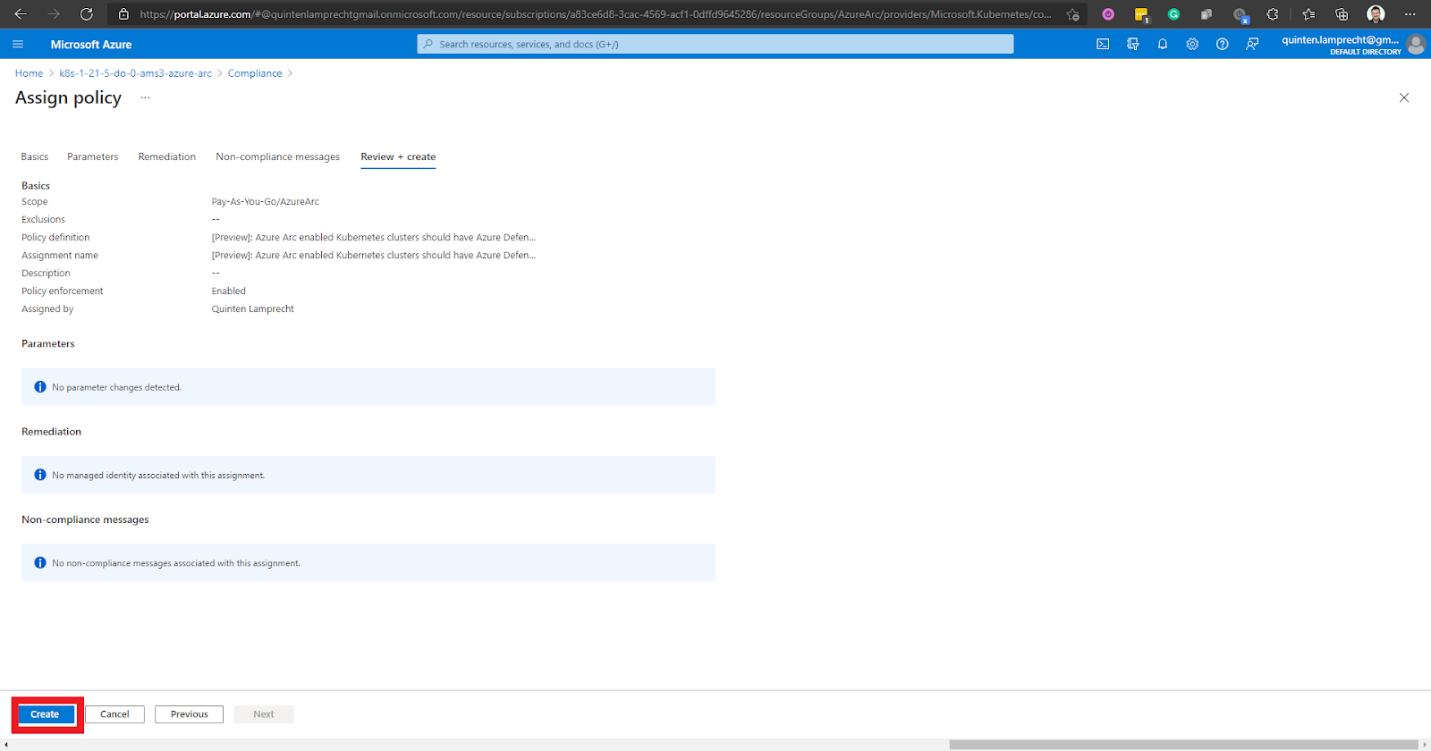
Task: Open the Feedback icon in the Azure header
Action: point(1252,44)
